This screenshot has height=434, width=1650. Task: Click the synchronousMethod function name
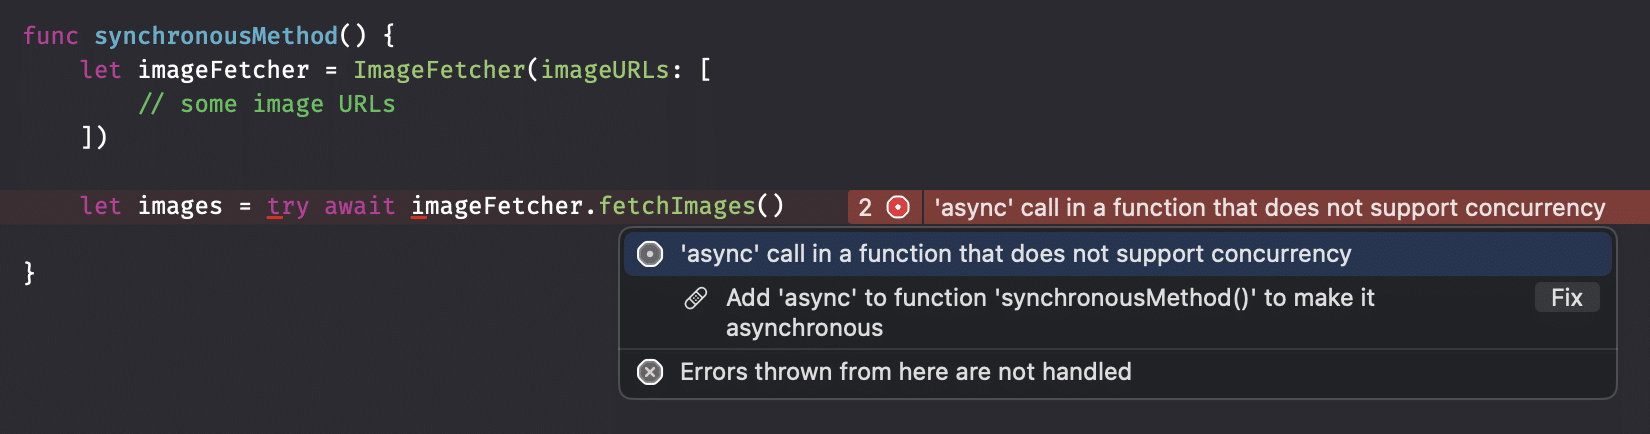[216, 36]
